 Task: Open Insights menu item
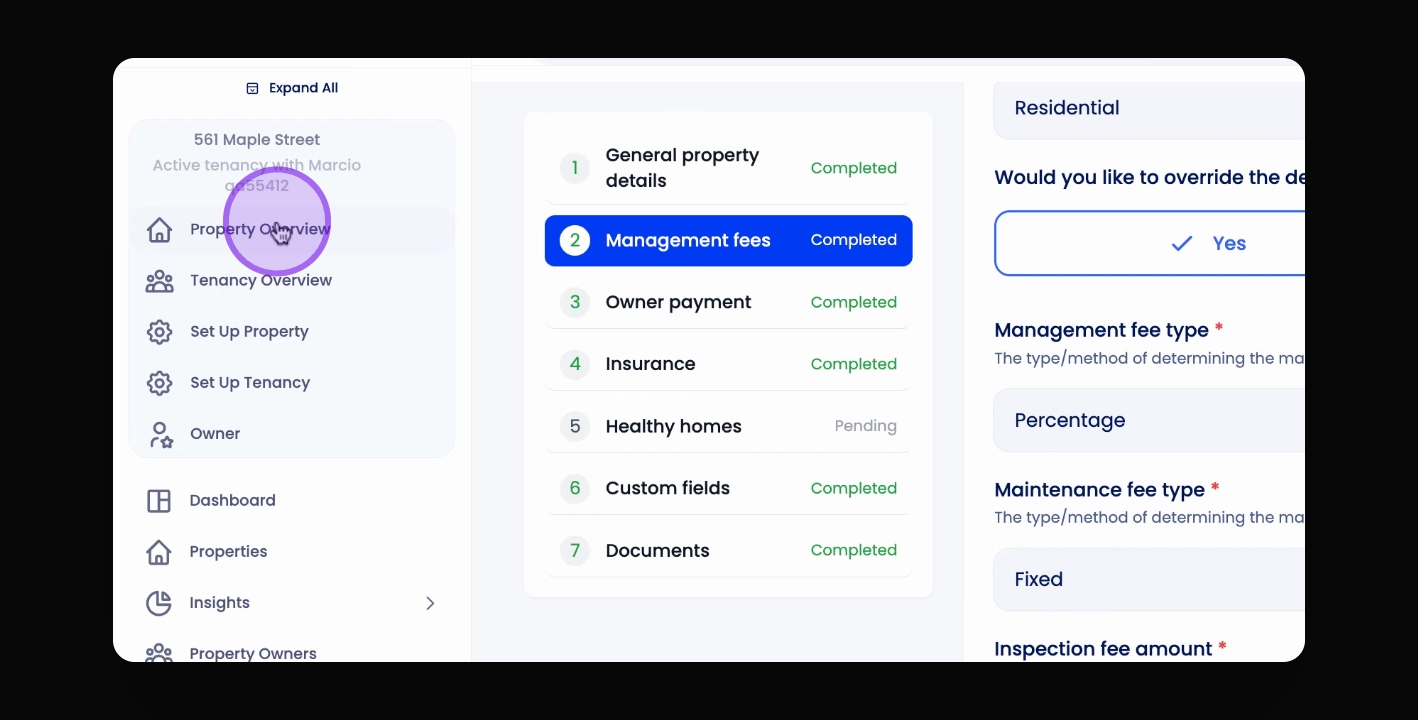click(x=291, y=602)
